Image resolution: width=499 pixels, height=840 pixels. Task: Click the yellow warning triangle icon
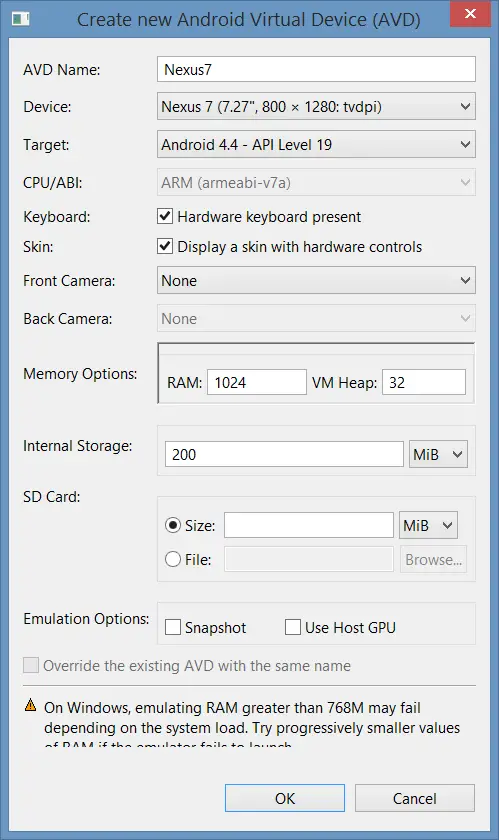[31, 706]
